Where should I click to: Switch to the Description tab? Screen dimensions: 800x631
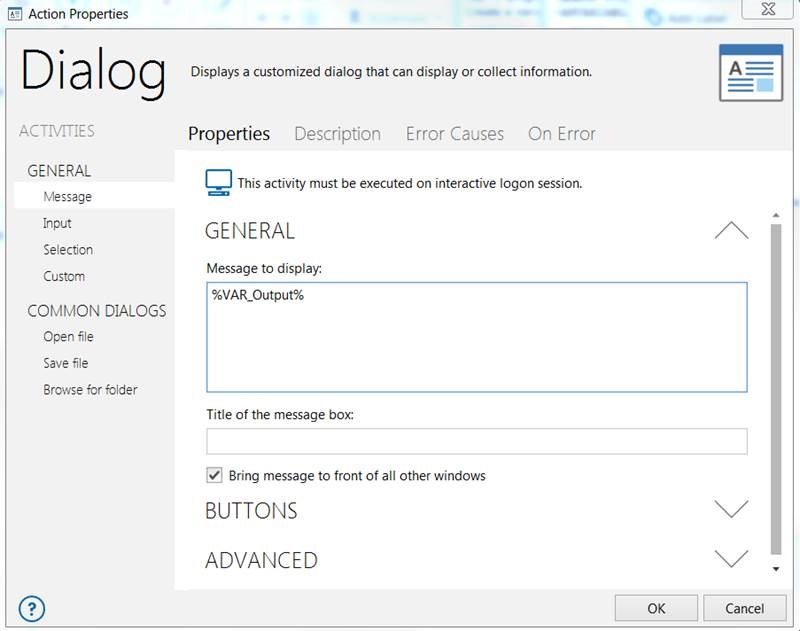[337, 134]
